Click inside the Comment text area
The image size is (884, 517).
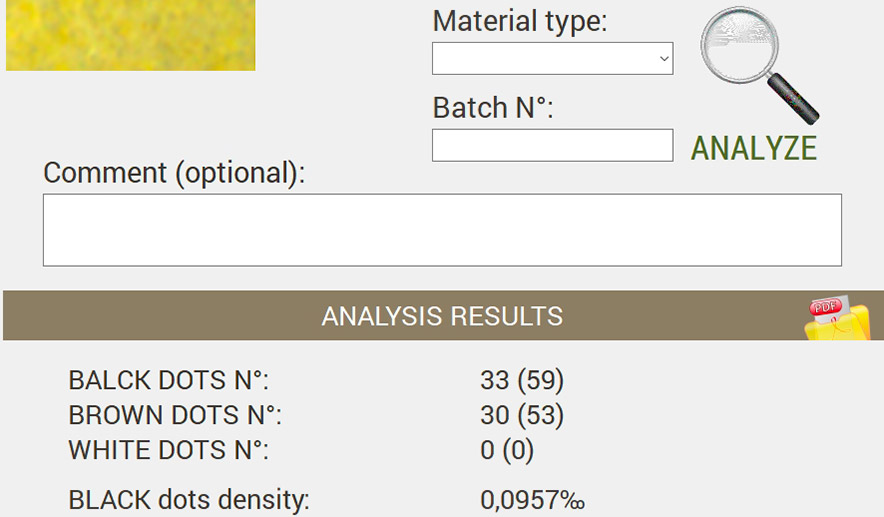pos(443,230)
